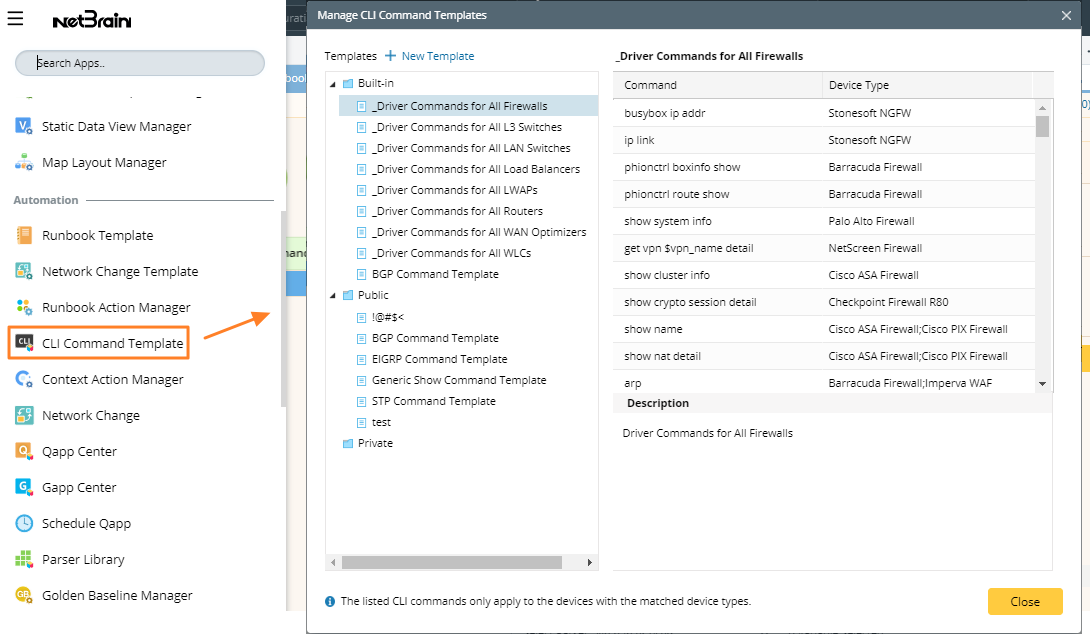Open the hamburger menu icon

pos(15,19)
